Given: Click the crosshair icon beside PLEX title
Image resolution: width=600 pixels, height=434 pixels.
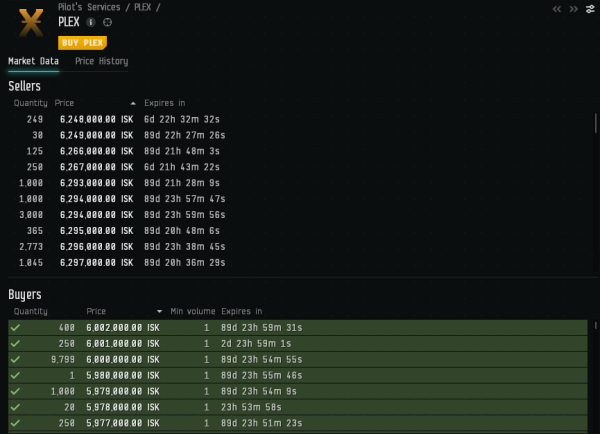Looking at the screenshot, I should point(108,22).
